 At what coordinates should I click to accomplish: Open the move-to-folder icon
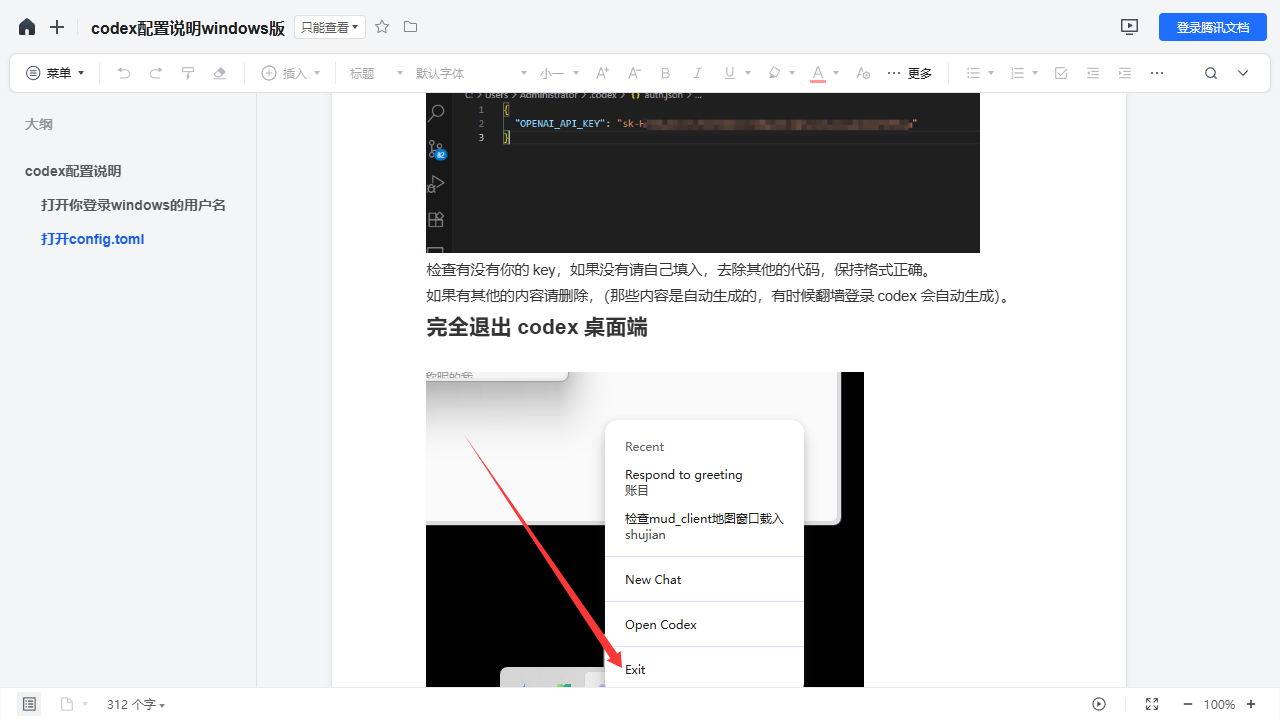(x=410, y=27)
